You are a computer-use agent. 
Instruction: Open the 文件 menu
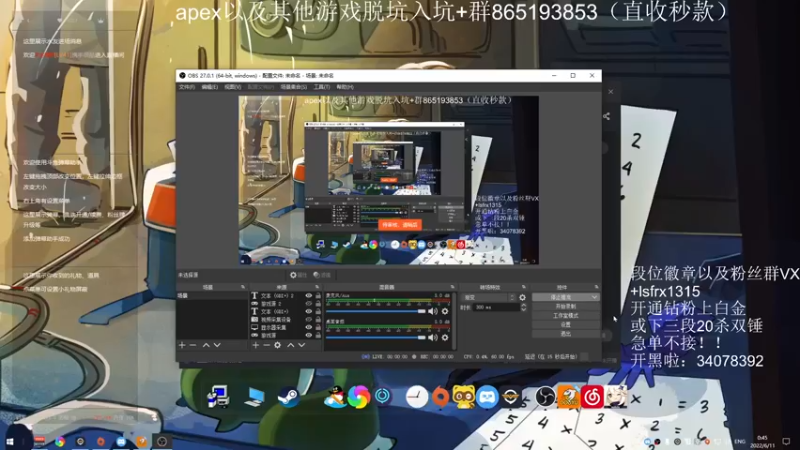[x=186, y=87]
